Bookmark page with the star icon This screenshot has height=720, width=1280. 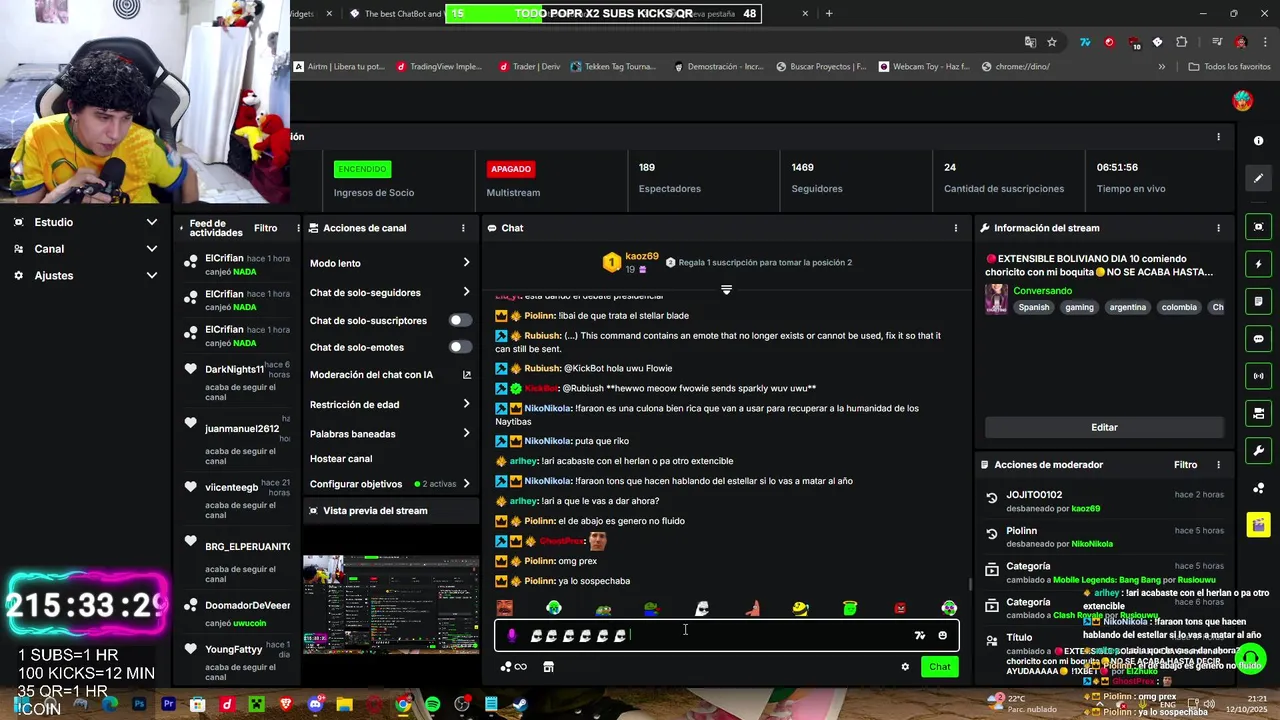click(x=1052, y=42)
